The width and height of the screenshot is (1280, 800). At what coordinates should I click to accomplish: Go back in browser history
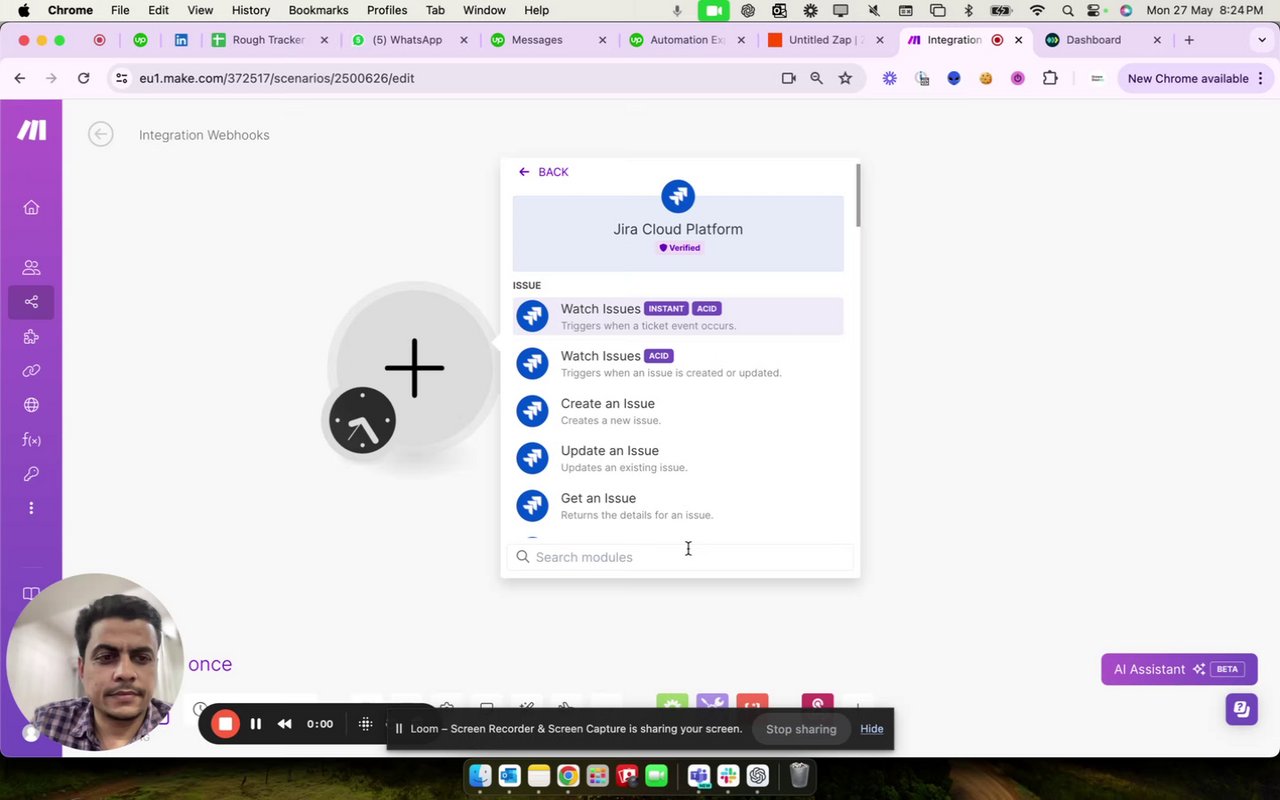[x=20, y=78]
